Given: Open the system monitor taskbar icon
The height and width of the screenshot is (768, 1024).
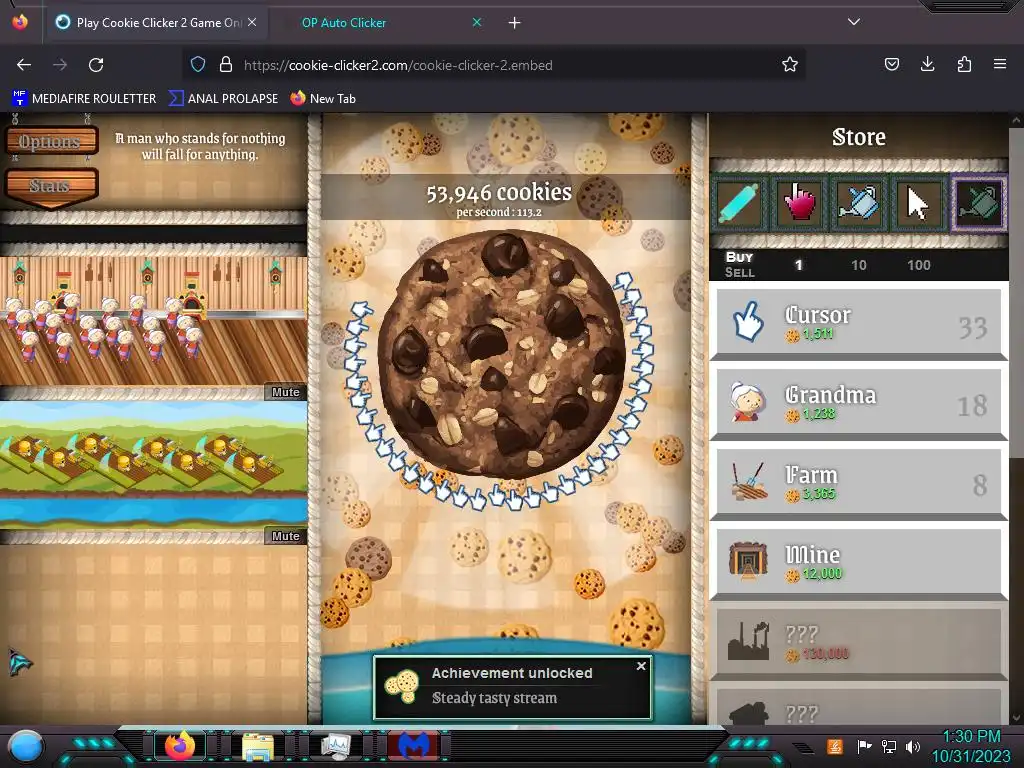Looking at the screenshot, I should pyautogui.click(x=336, y=746).
